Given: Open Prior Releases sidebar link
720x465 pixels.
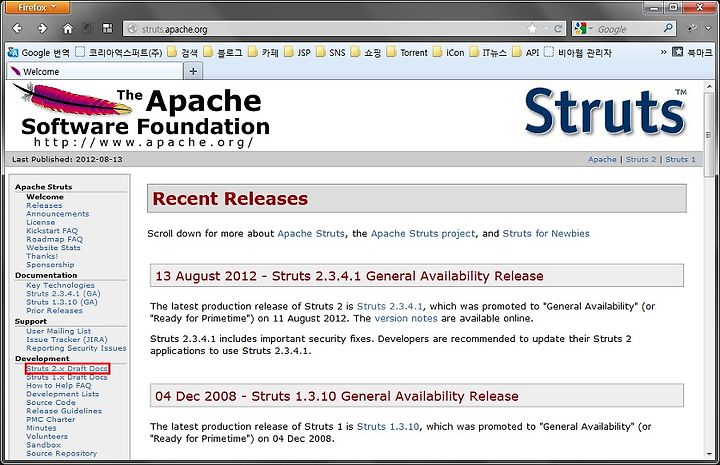Looking at the screenshot, I should (54, 311).
